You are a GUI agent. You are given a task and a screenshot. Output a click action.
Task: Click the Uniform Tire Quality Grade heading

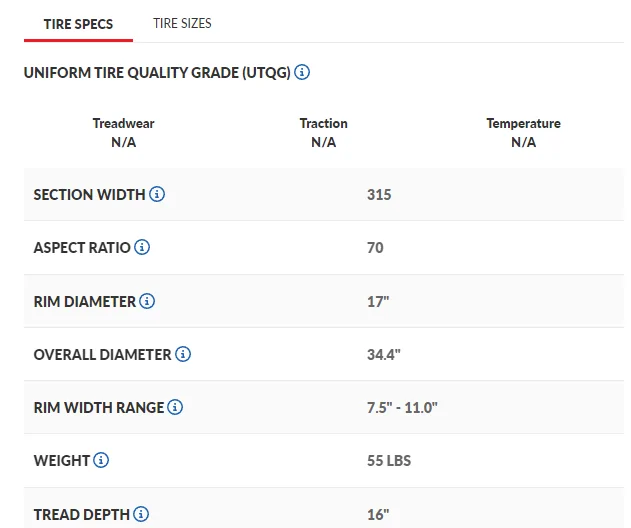coord(157,73)
